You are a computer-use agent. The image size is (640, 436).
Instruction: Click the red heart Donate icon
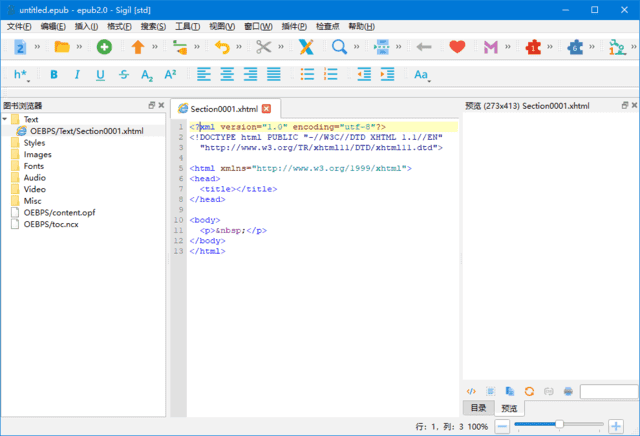[457, 46]
